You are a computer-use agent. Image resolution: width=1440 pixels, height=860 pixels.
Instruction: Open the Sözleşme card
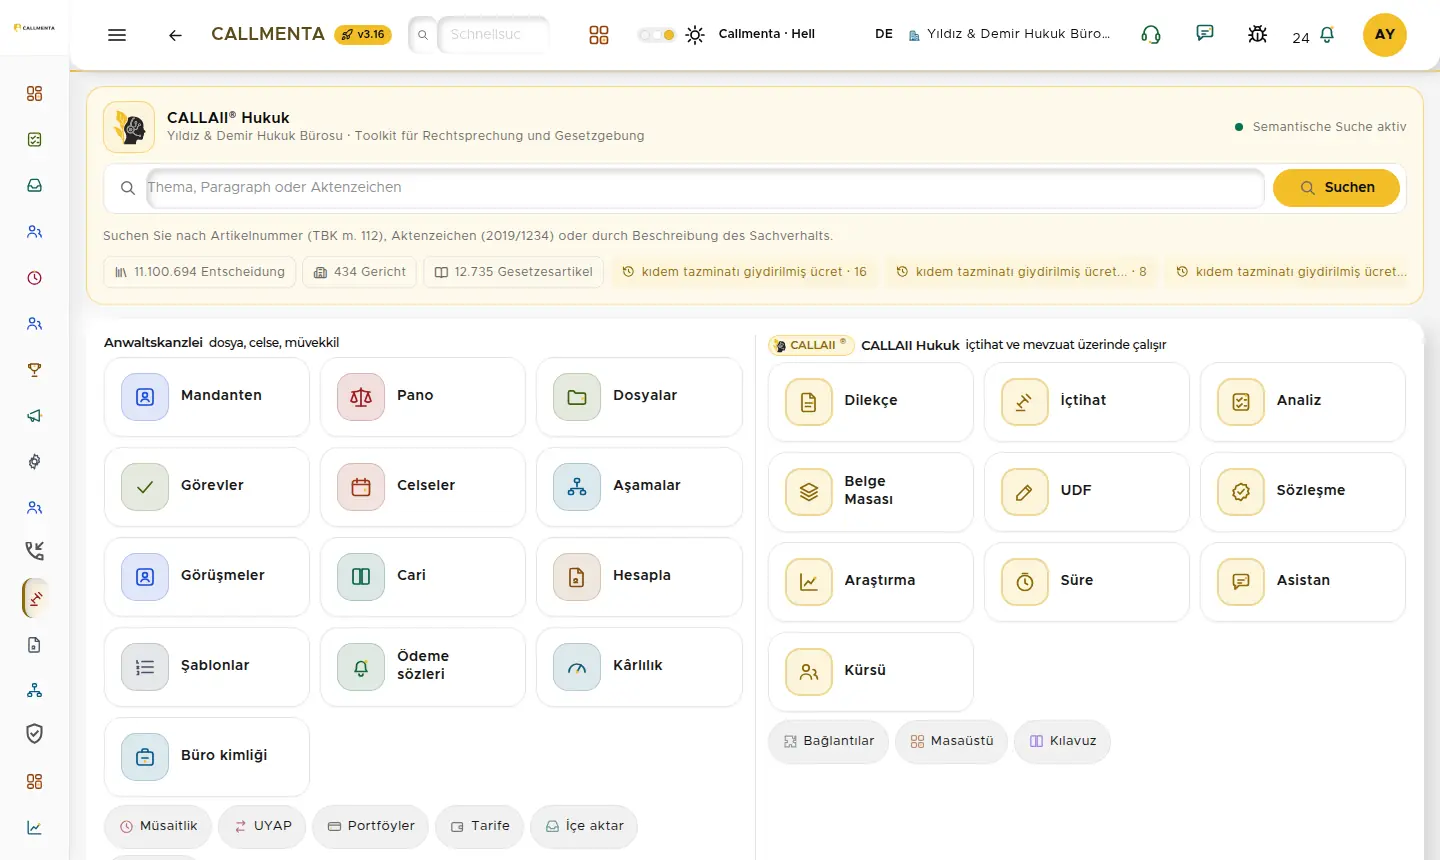tap(1303, 492)
